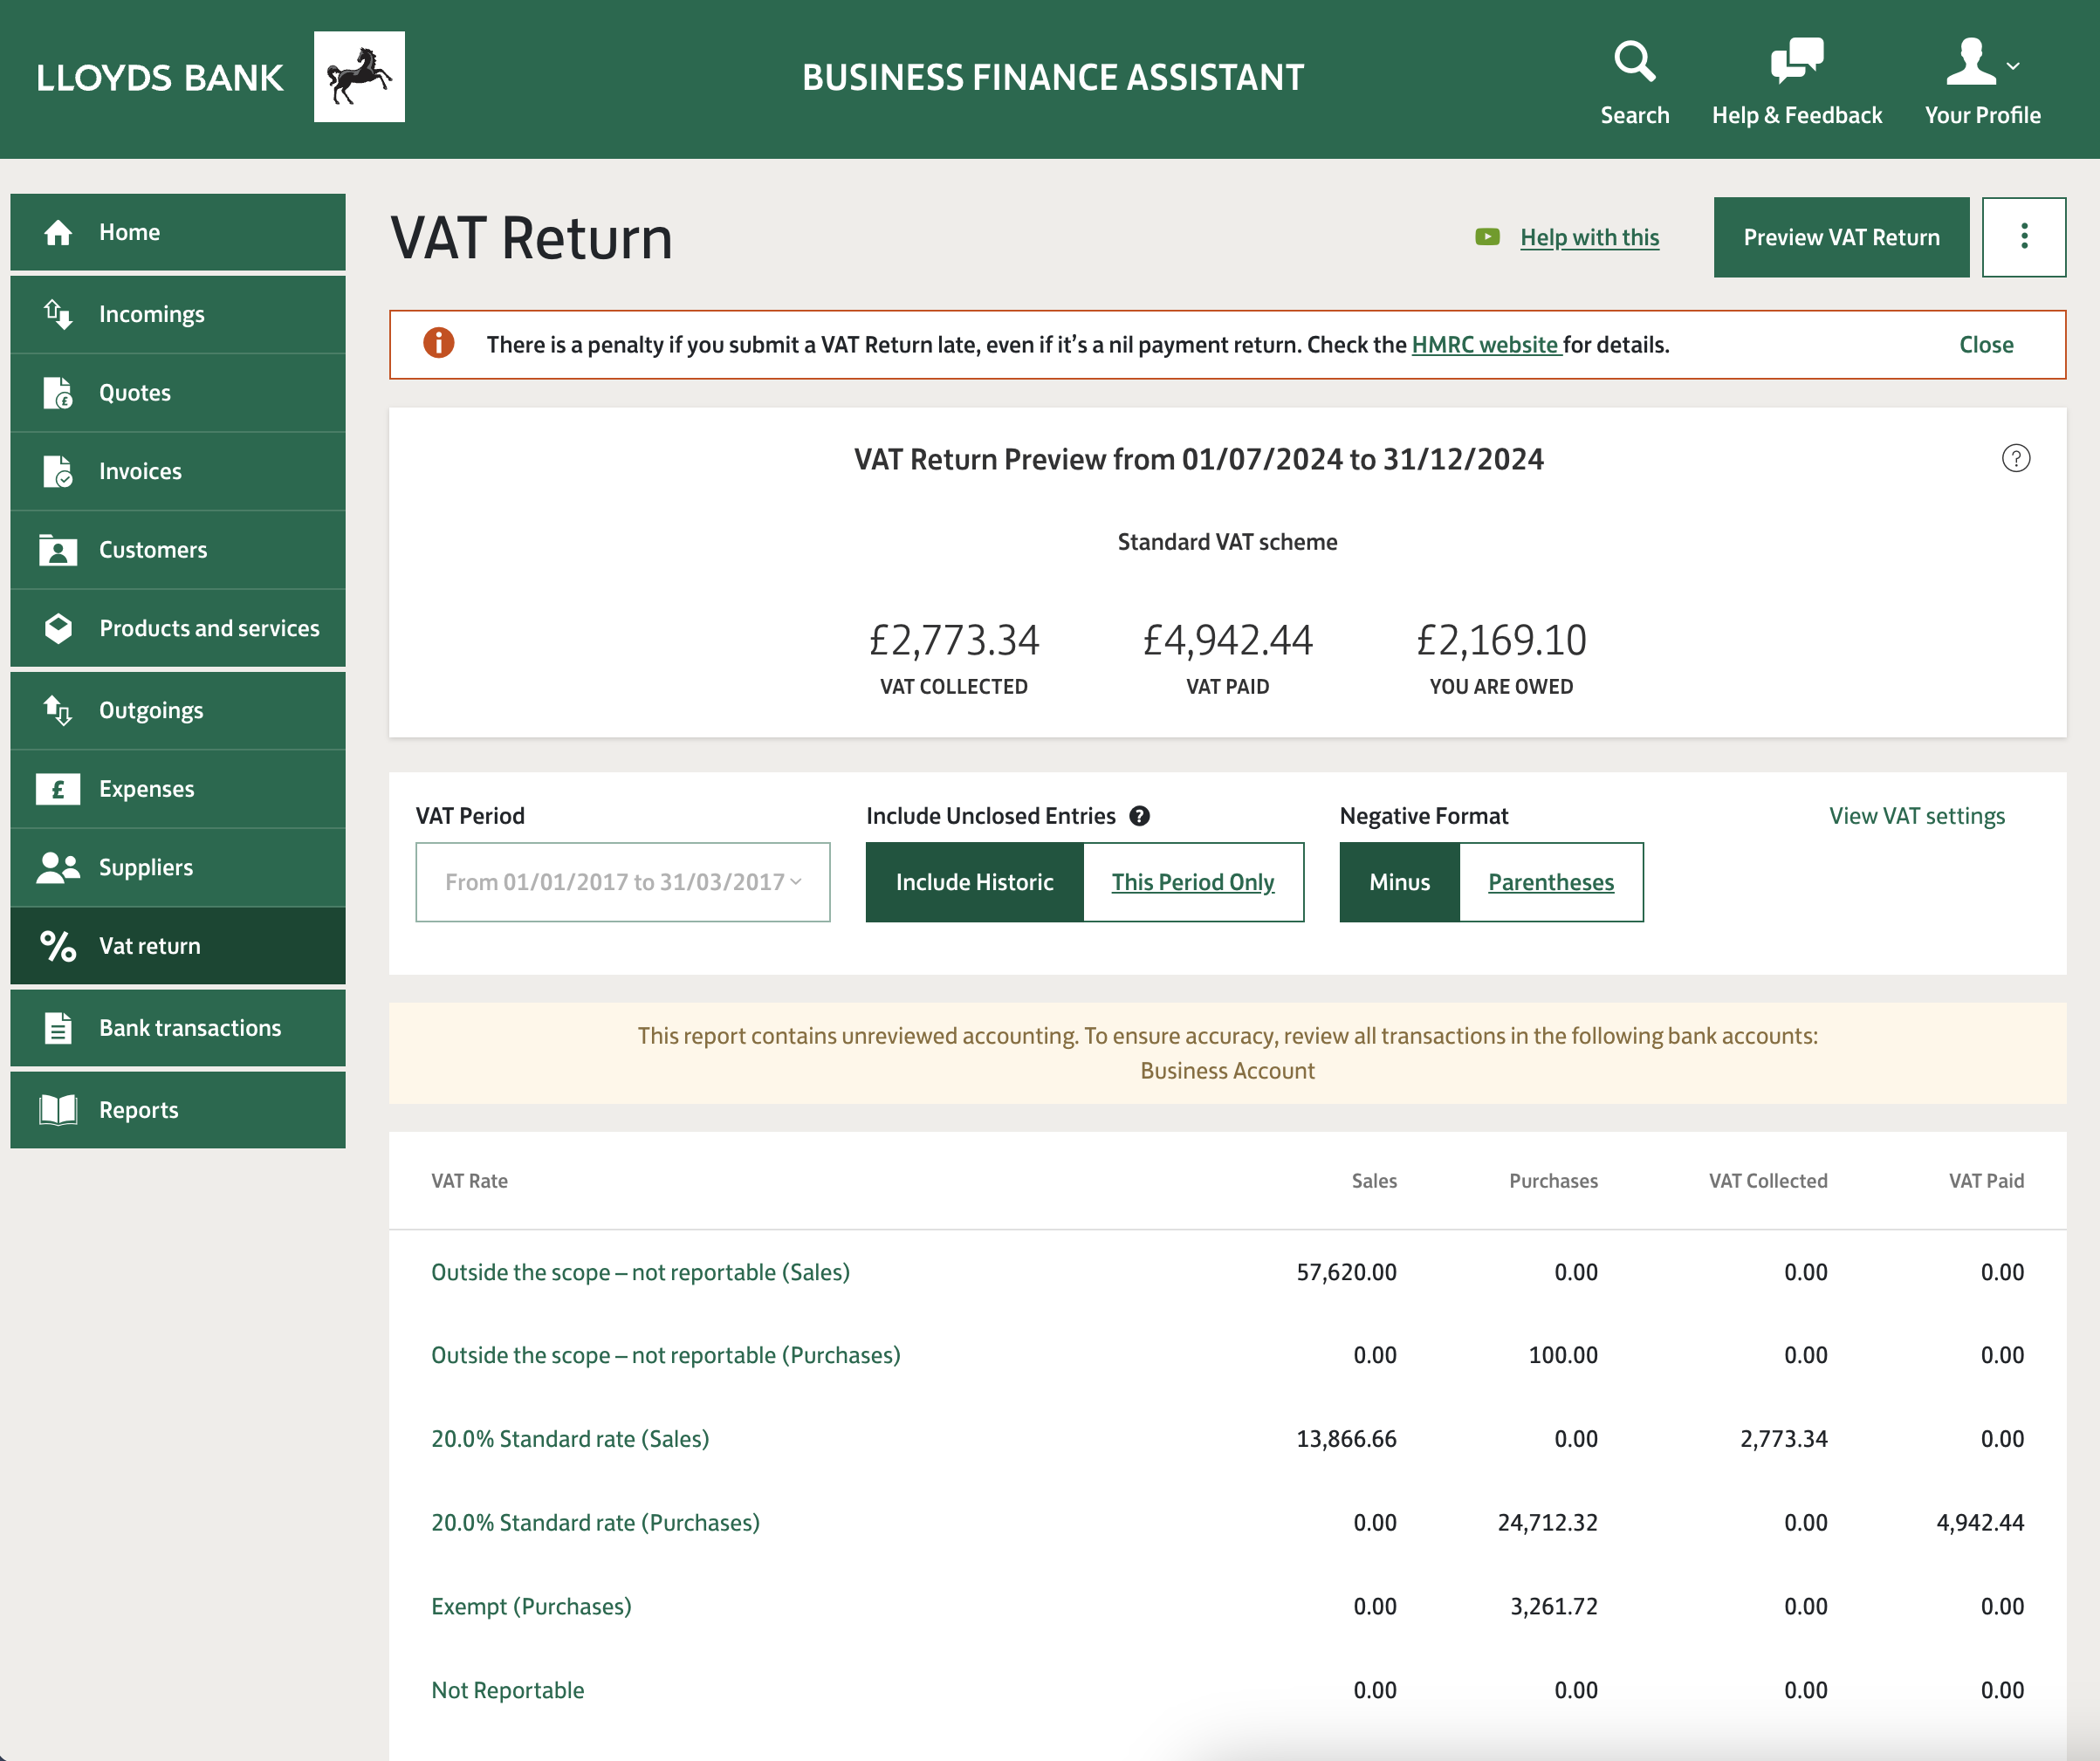Click the video icon beside Help with this

pyautogui.click(x=1487, y=237)
